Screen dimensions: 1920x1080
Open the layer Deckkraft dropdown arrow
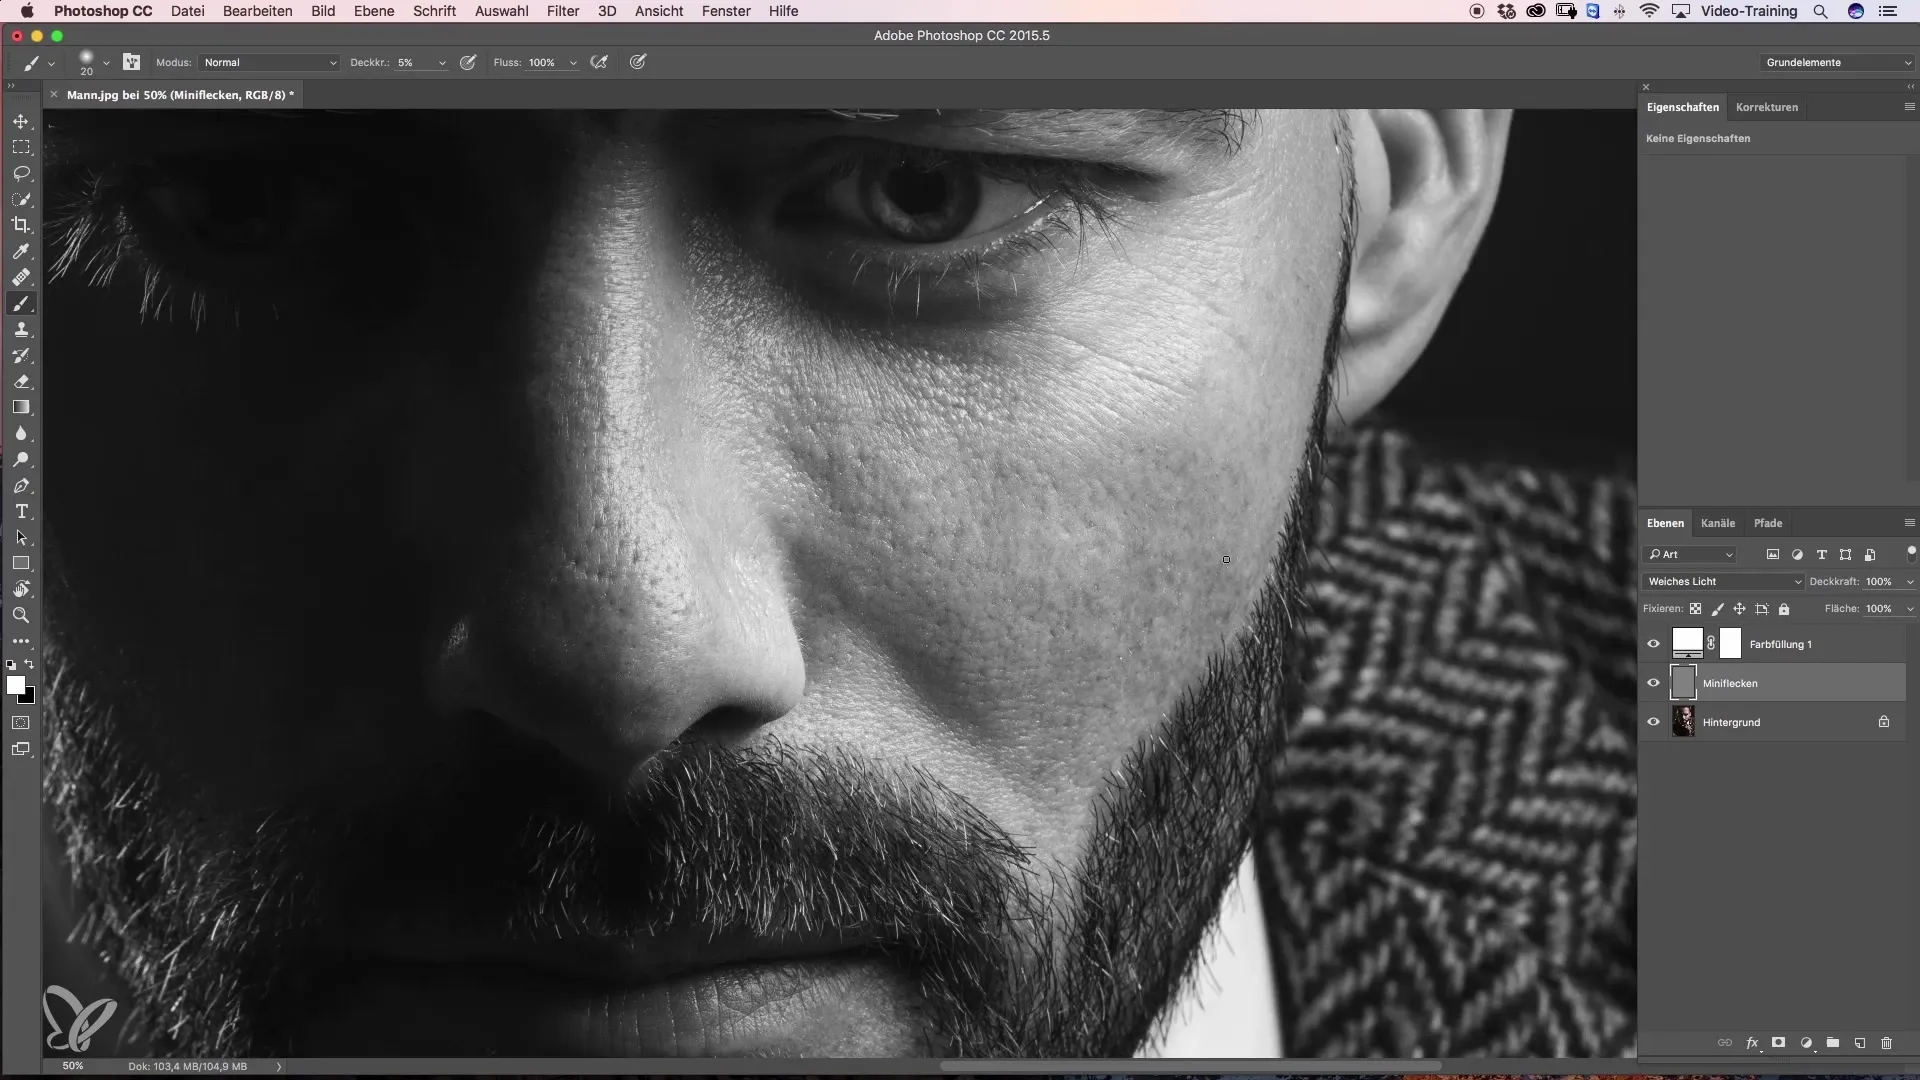pos(1910,581)
